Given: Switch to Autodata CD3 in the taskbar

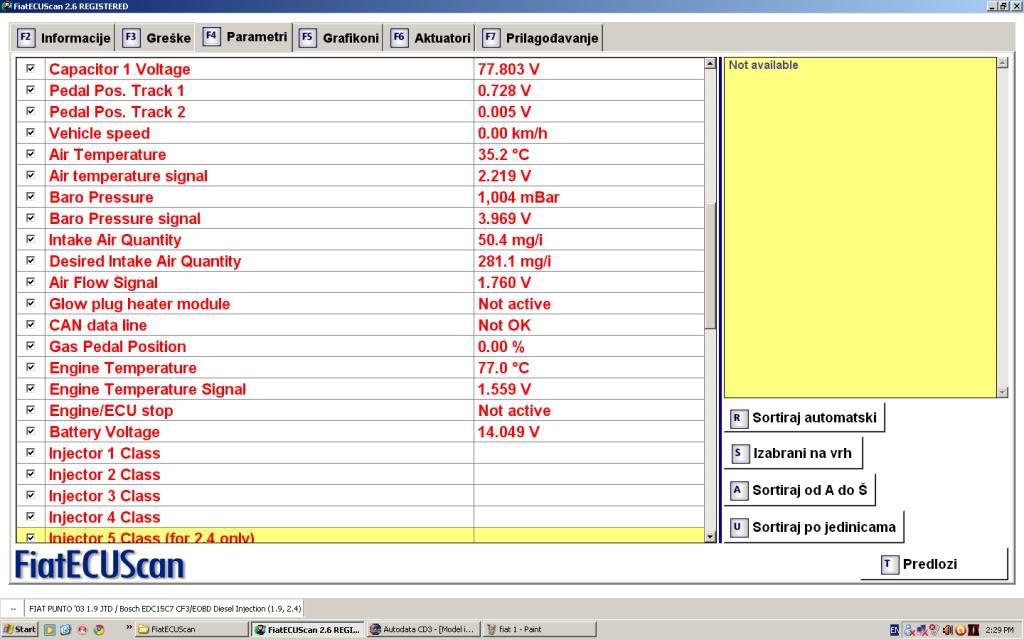Looking at the screenshot, I should (423, 630).
